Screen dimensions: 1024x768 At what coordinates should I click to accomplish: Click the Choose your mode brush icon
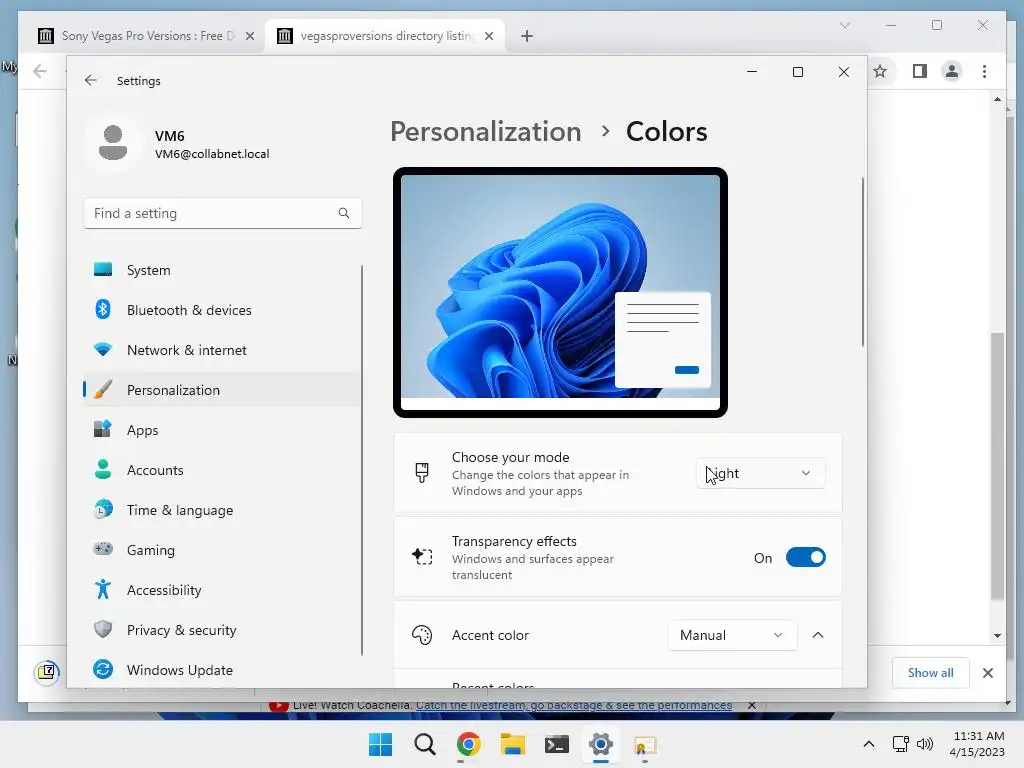[x=422, y=472]
